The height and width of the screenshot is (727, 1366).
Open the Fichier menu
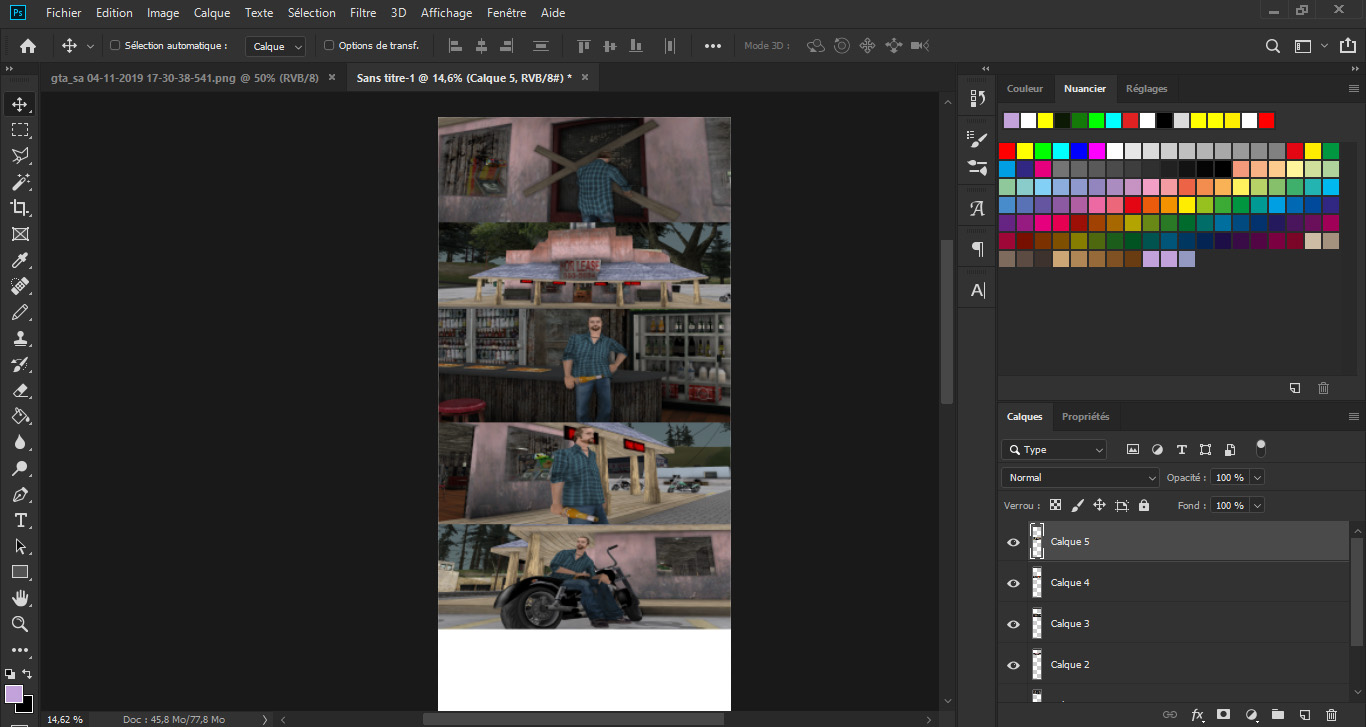coord(63,13)
